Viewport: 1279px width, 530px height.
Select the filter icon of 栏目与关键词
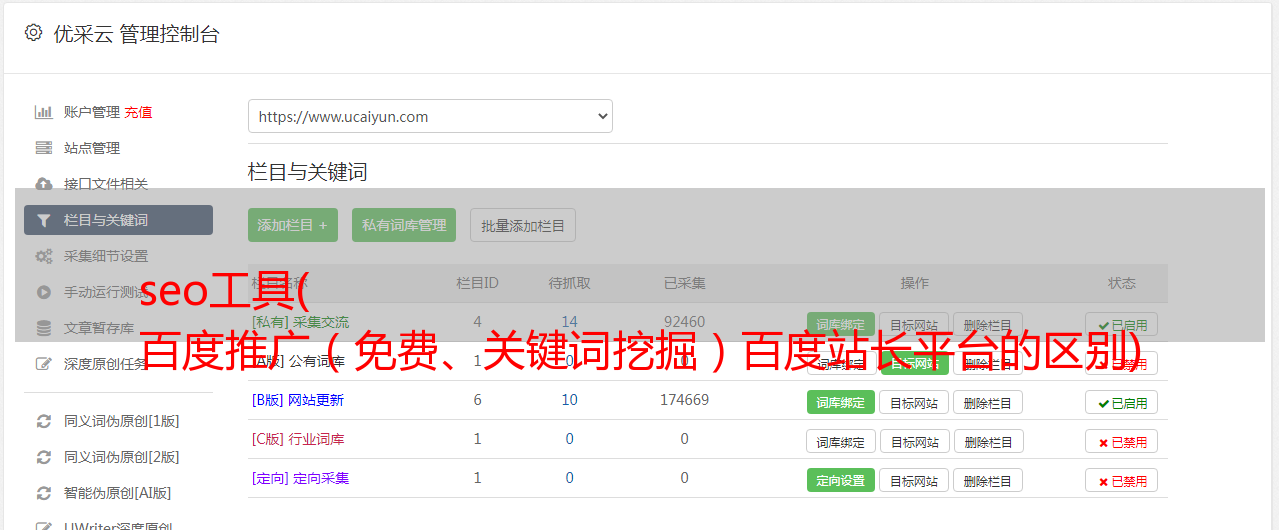point(44,220)
